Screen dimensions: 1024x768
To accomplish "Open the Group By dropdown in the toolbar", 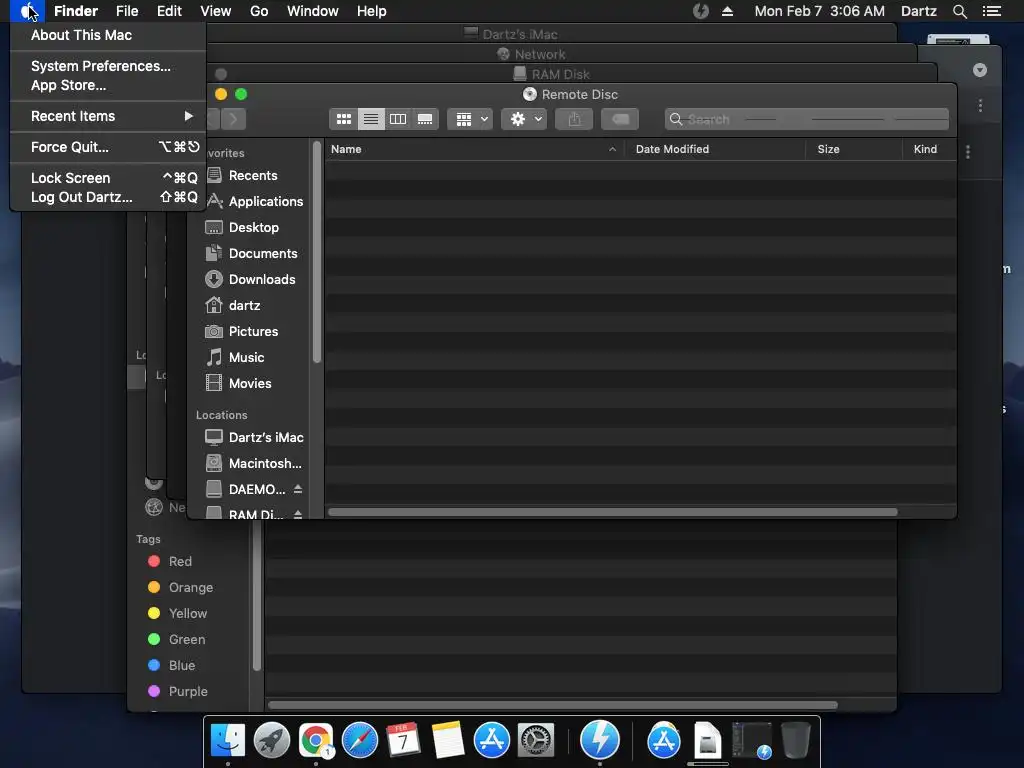I will pyautogui.click(x=470, y=119).
